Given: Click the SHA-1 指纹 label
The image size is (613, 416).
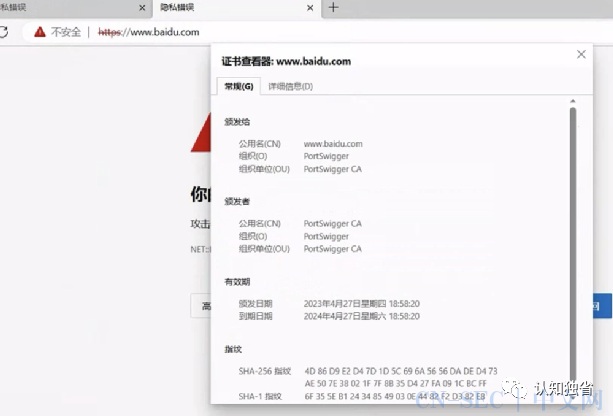Looking at the screenshot, I should 260,396.
